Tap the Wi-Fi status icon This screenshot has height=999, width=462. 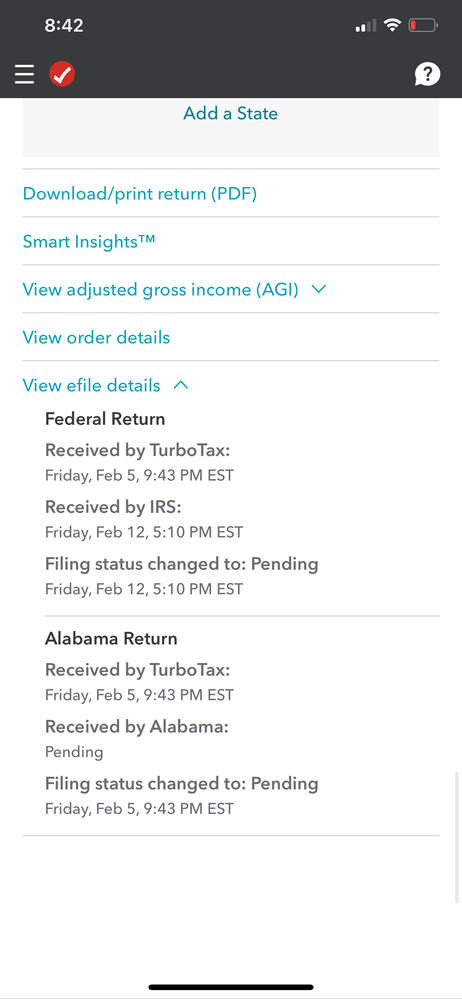pos(393,25)
